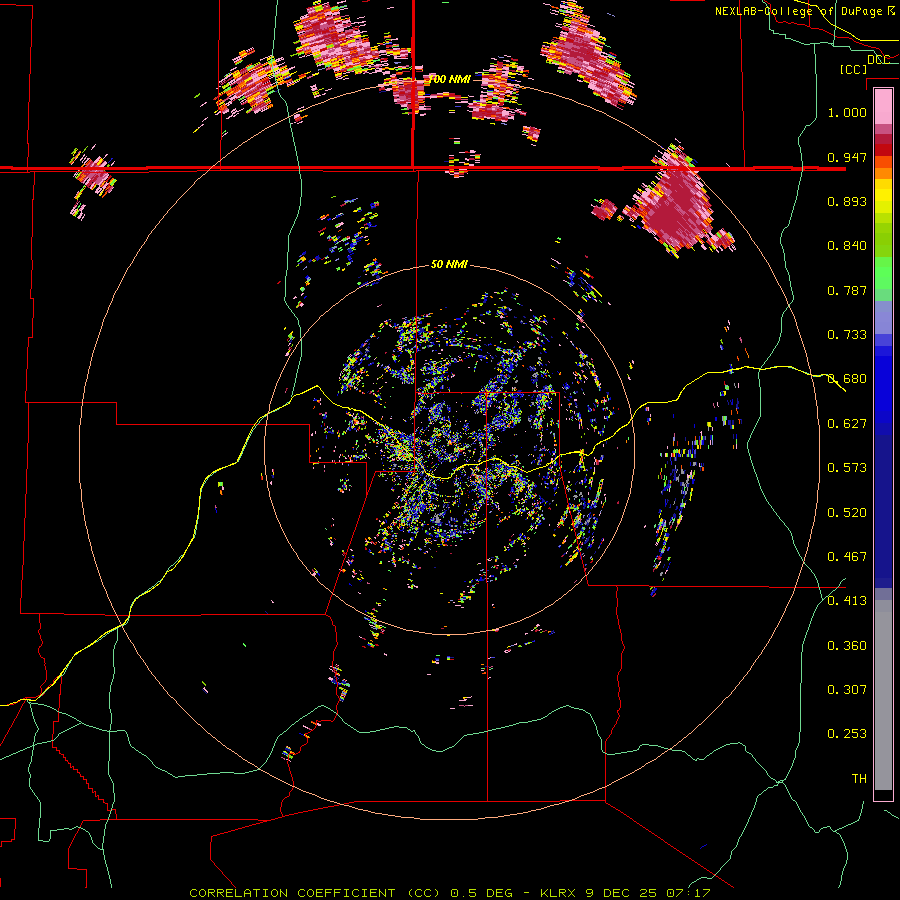Click the TH threshold label on the scale
Image resolution: width=900 pixels, height=900 pixels.
[x=859, y=779]
